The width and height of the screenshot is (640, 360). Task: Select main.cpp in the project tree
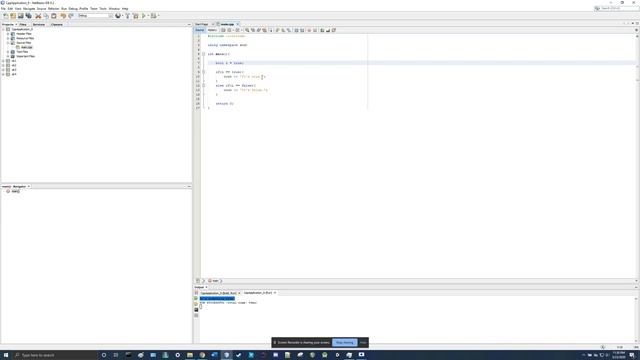pyautogui.click(x=27, y=47)
